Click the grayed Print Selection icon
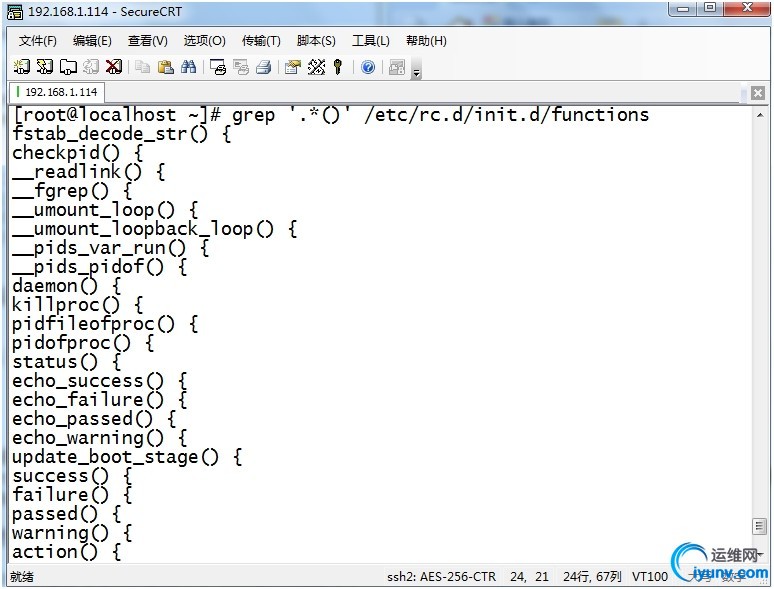Image resolution: width=774 pixels, height=589 pixels. 241,67
